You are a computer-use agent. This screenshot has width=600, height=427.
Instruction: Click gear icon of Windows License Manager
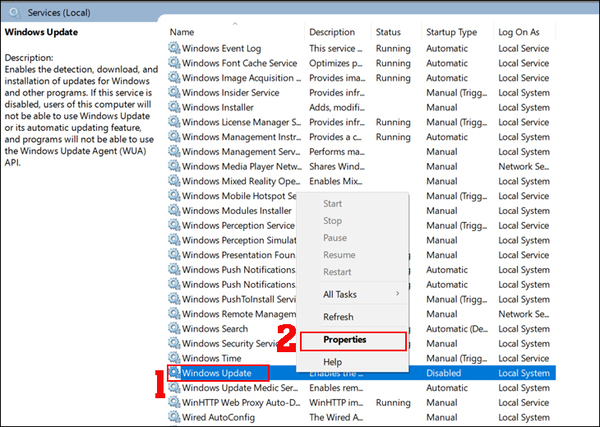[174, 122]
